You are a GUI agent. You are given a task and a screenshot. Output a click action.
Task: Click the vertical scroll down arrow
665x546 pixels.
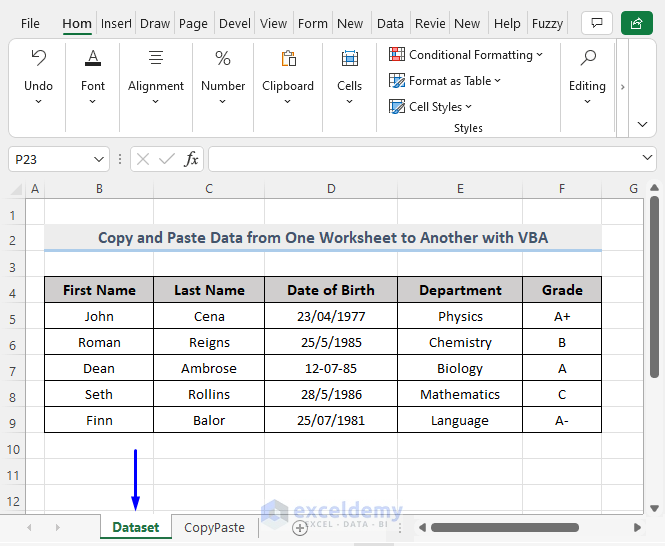tap(654, 508)
